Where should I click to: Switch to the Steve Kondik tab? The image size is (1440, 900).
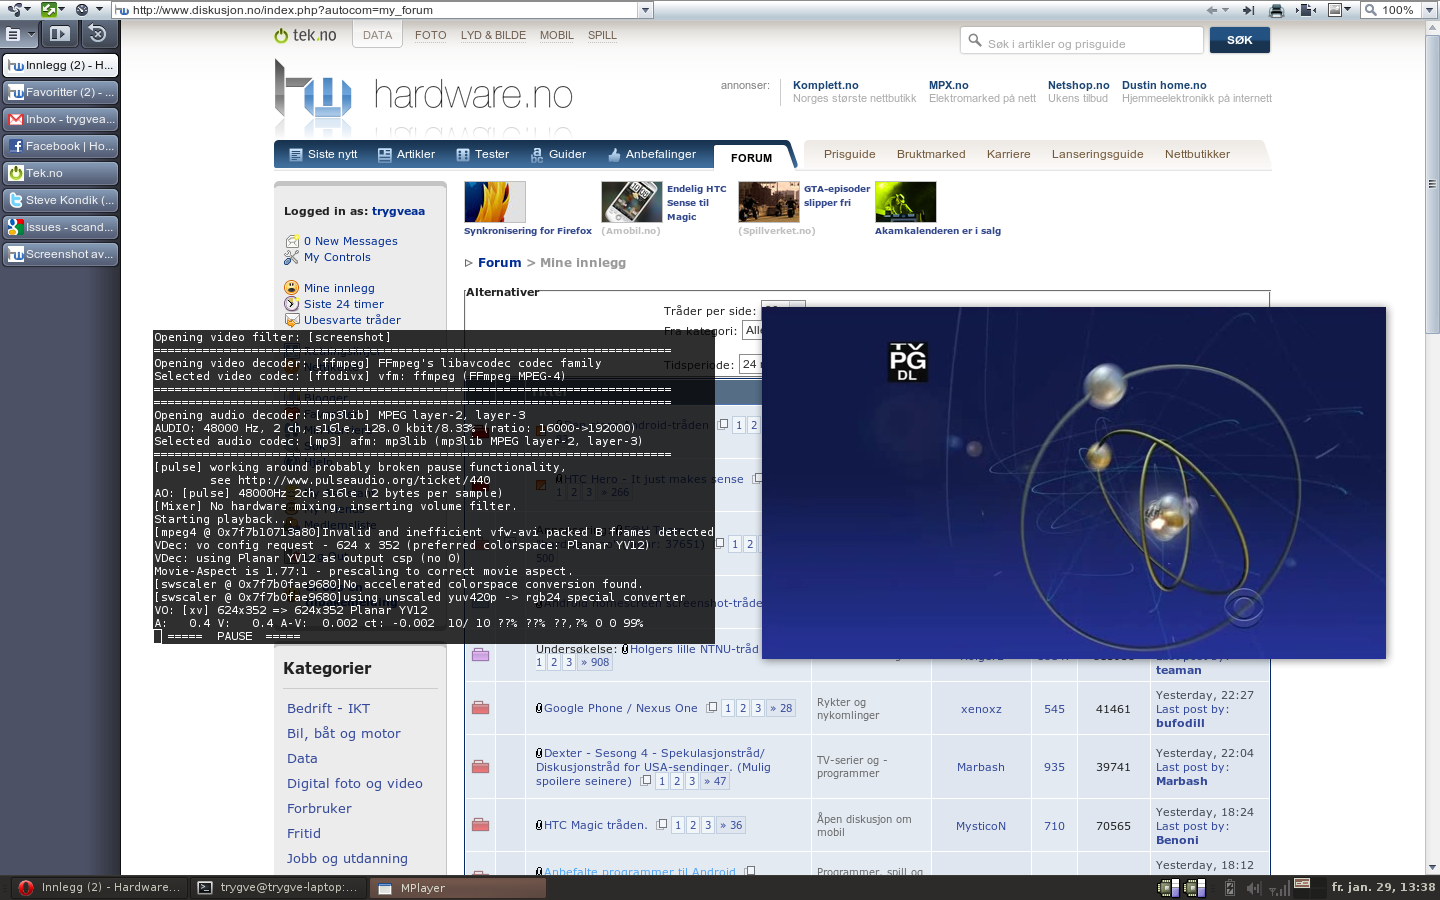point(60,200)
